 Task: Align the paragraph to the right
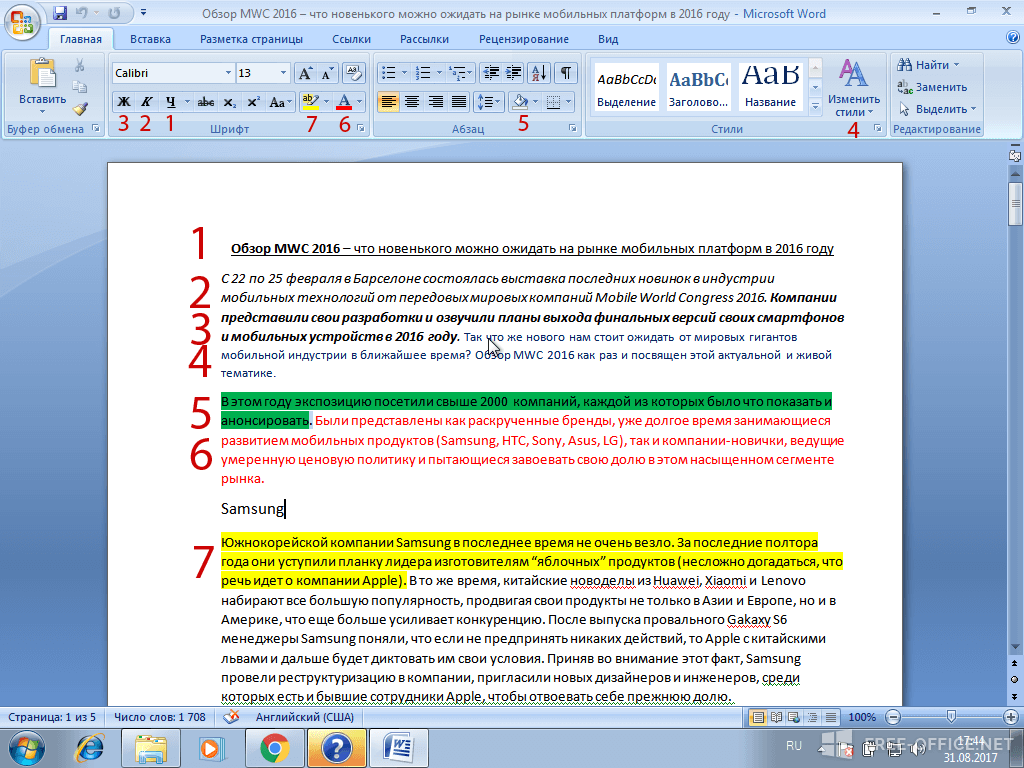[x=436, y=102]
